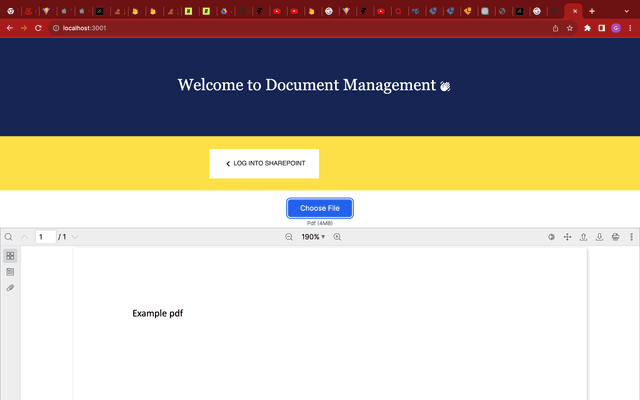The width and height of the screenshot is (640, 400).
Task: Zoom out of the PDF document
Action: tap(289, 237)
